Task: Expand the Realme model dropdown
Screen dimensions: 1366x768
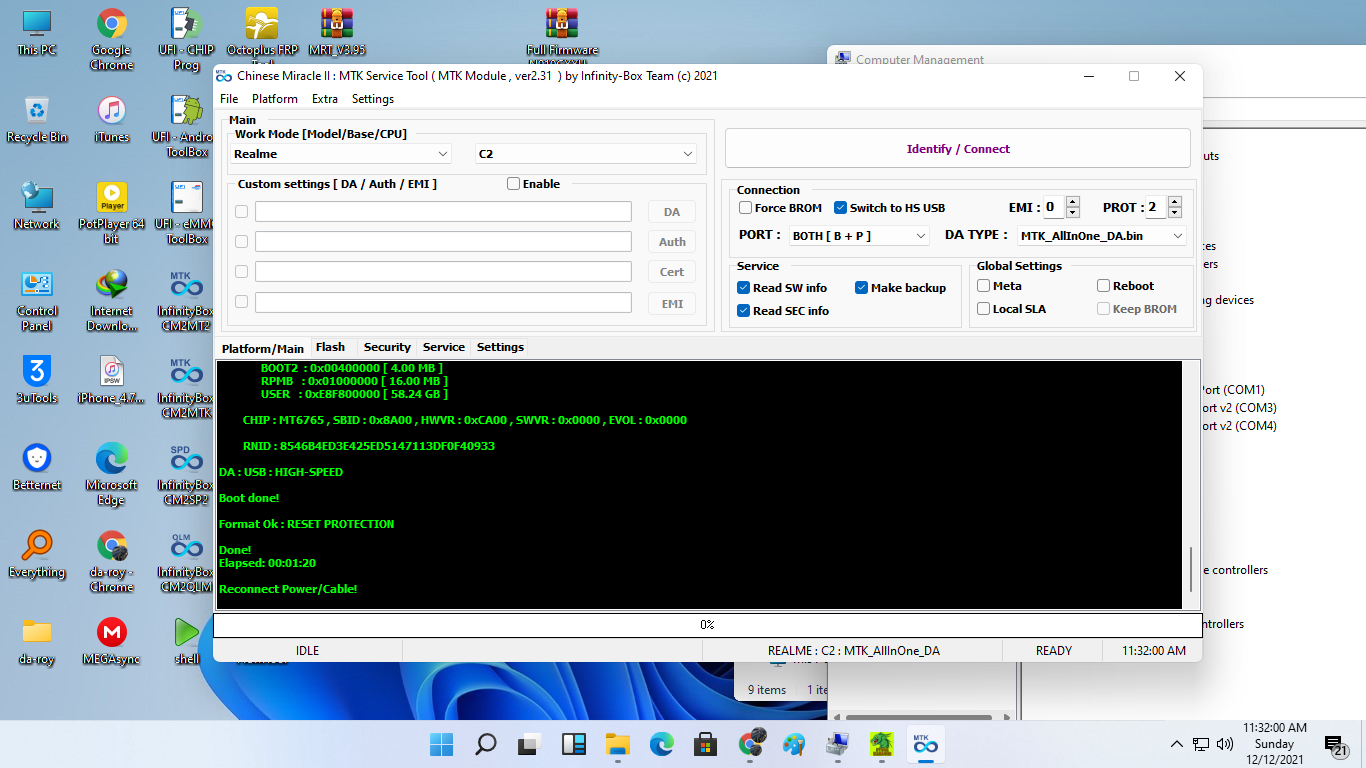Action: (341, 154)
